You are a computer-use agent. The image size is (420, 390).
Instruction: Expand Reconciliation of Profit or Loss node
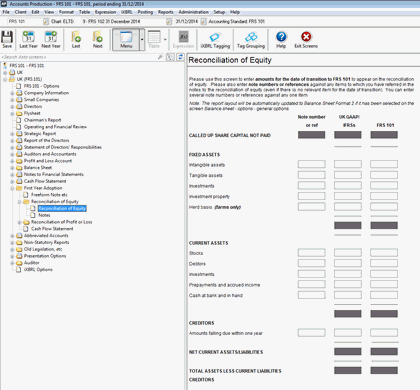[19, 222]
